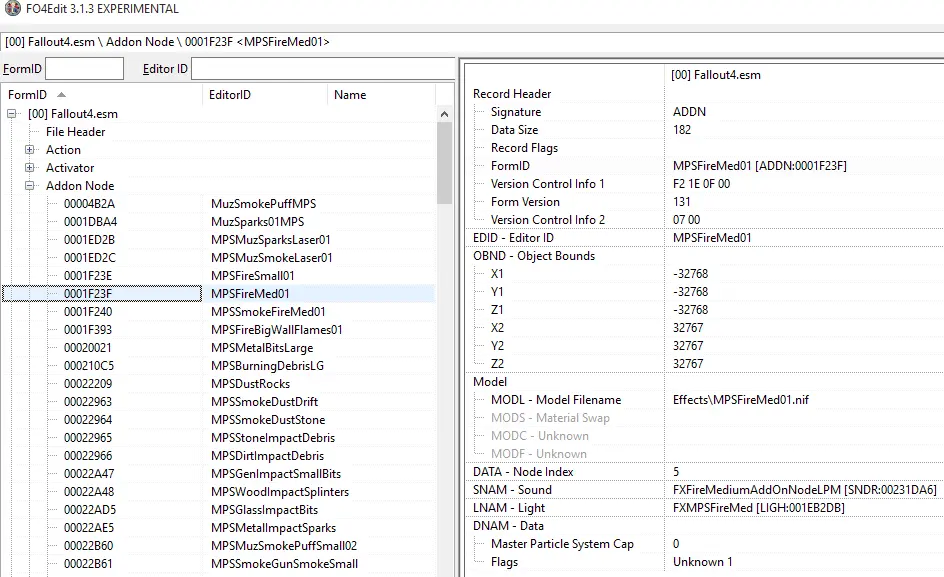Expand the Activator record group

tap(30, 167)
